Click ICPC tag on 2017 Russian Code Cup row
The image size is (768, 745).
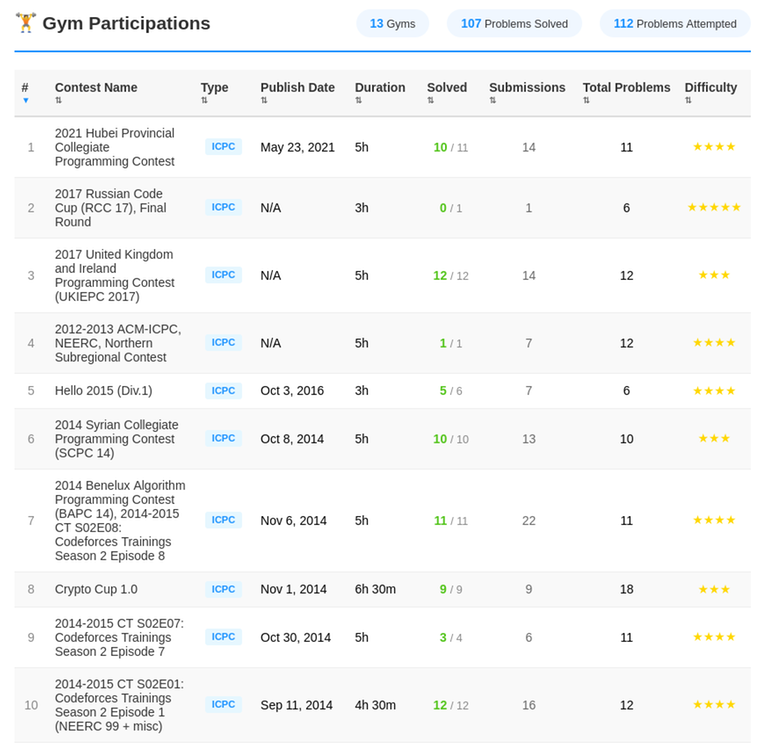click(223, 208)
